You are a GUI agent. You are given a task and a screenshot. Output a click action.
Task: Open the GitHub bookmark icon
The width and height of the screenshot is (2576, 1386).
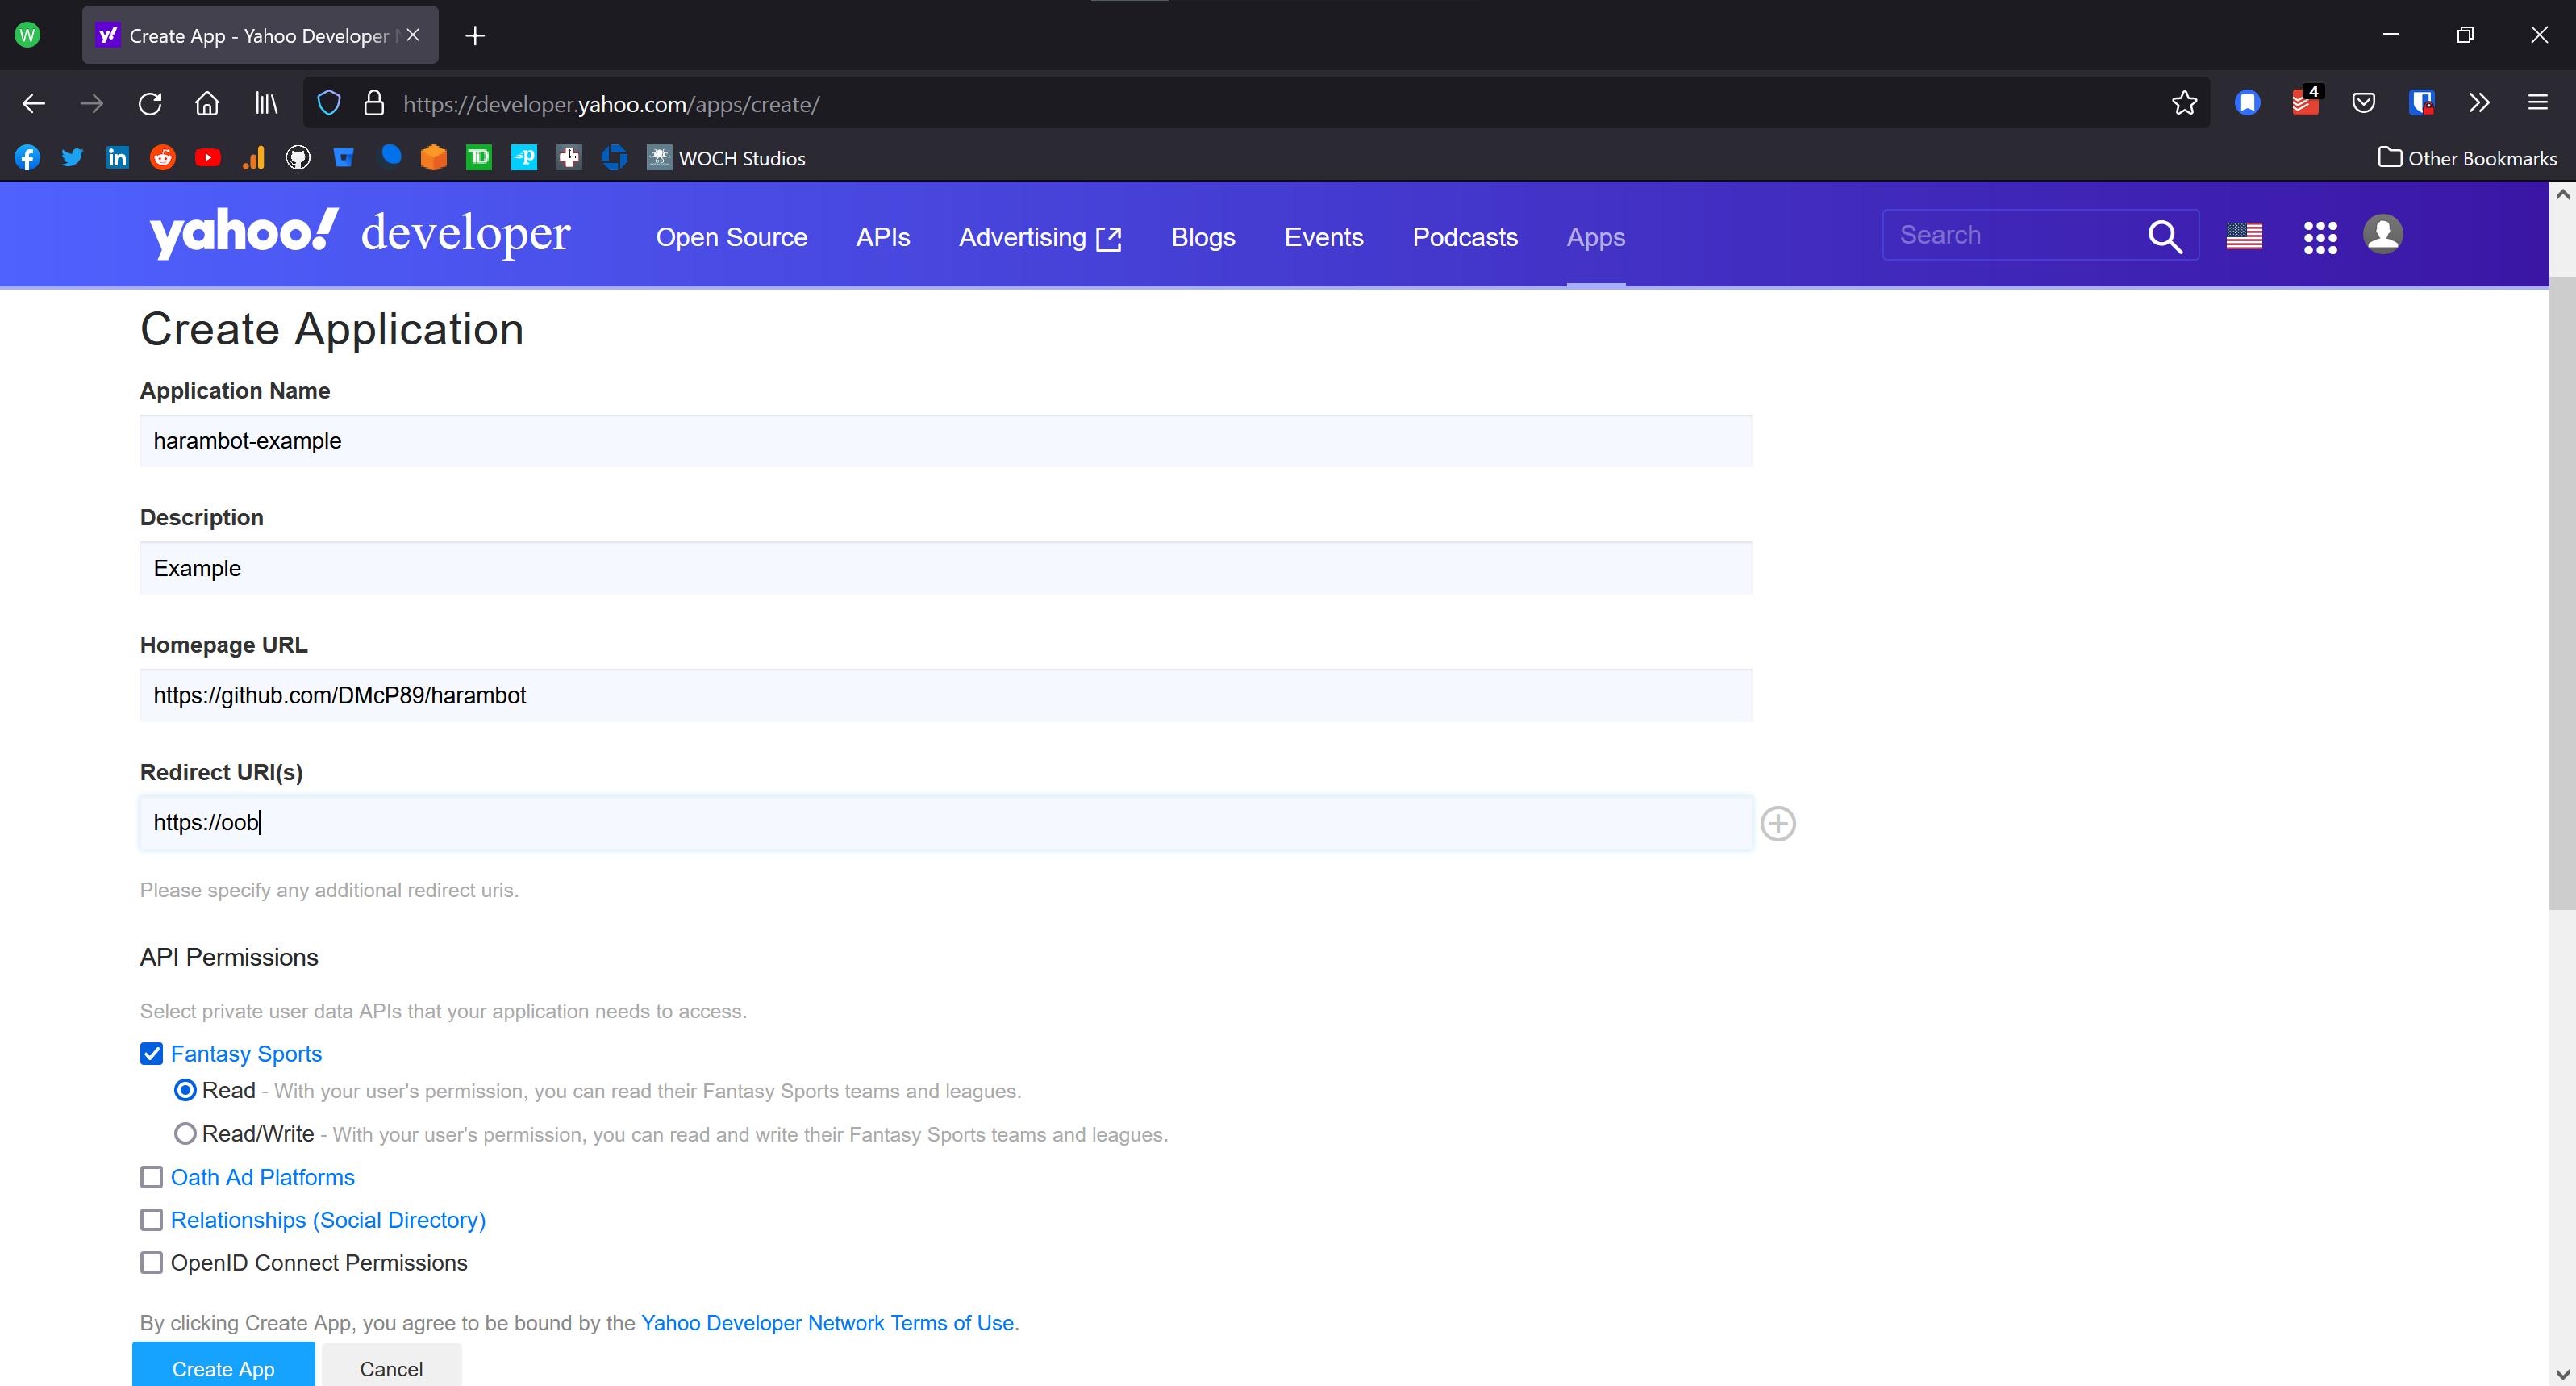tap(298, 158)
